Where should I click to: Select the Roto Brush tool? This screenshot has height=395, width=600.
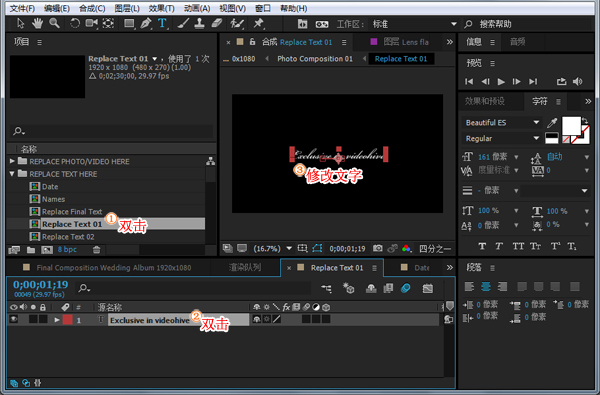[237, 24]
